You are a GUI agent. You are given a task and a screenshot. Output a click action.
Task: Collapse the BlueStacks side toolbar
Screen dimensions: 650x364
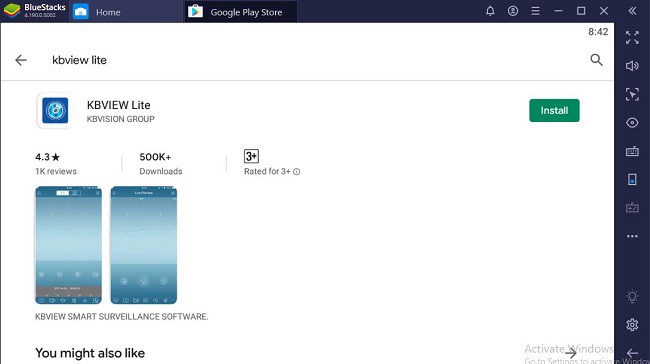pyautogui.click(x=632, y=11)
